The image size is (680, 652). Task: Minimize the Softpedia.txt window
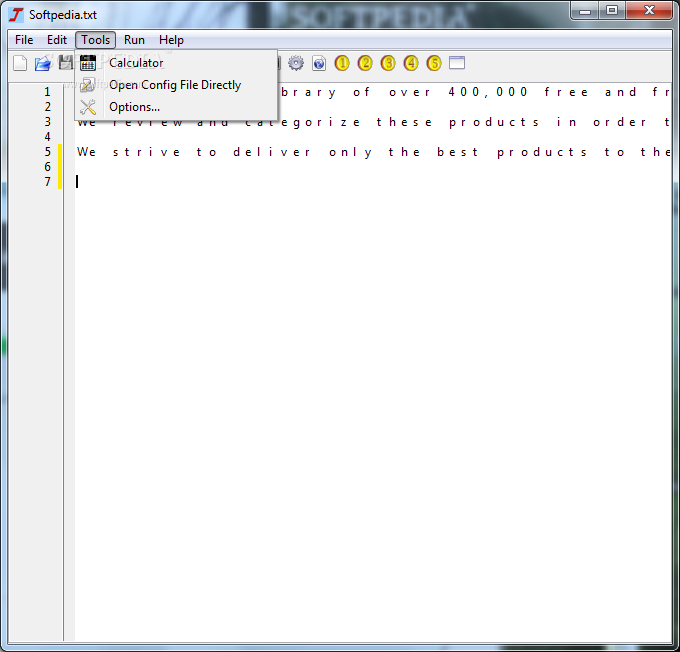(585, 11)
